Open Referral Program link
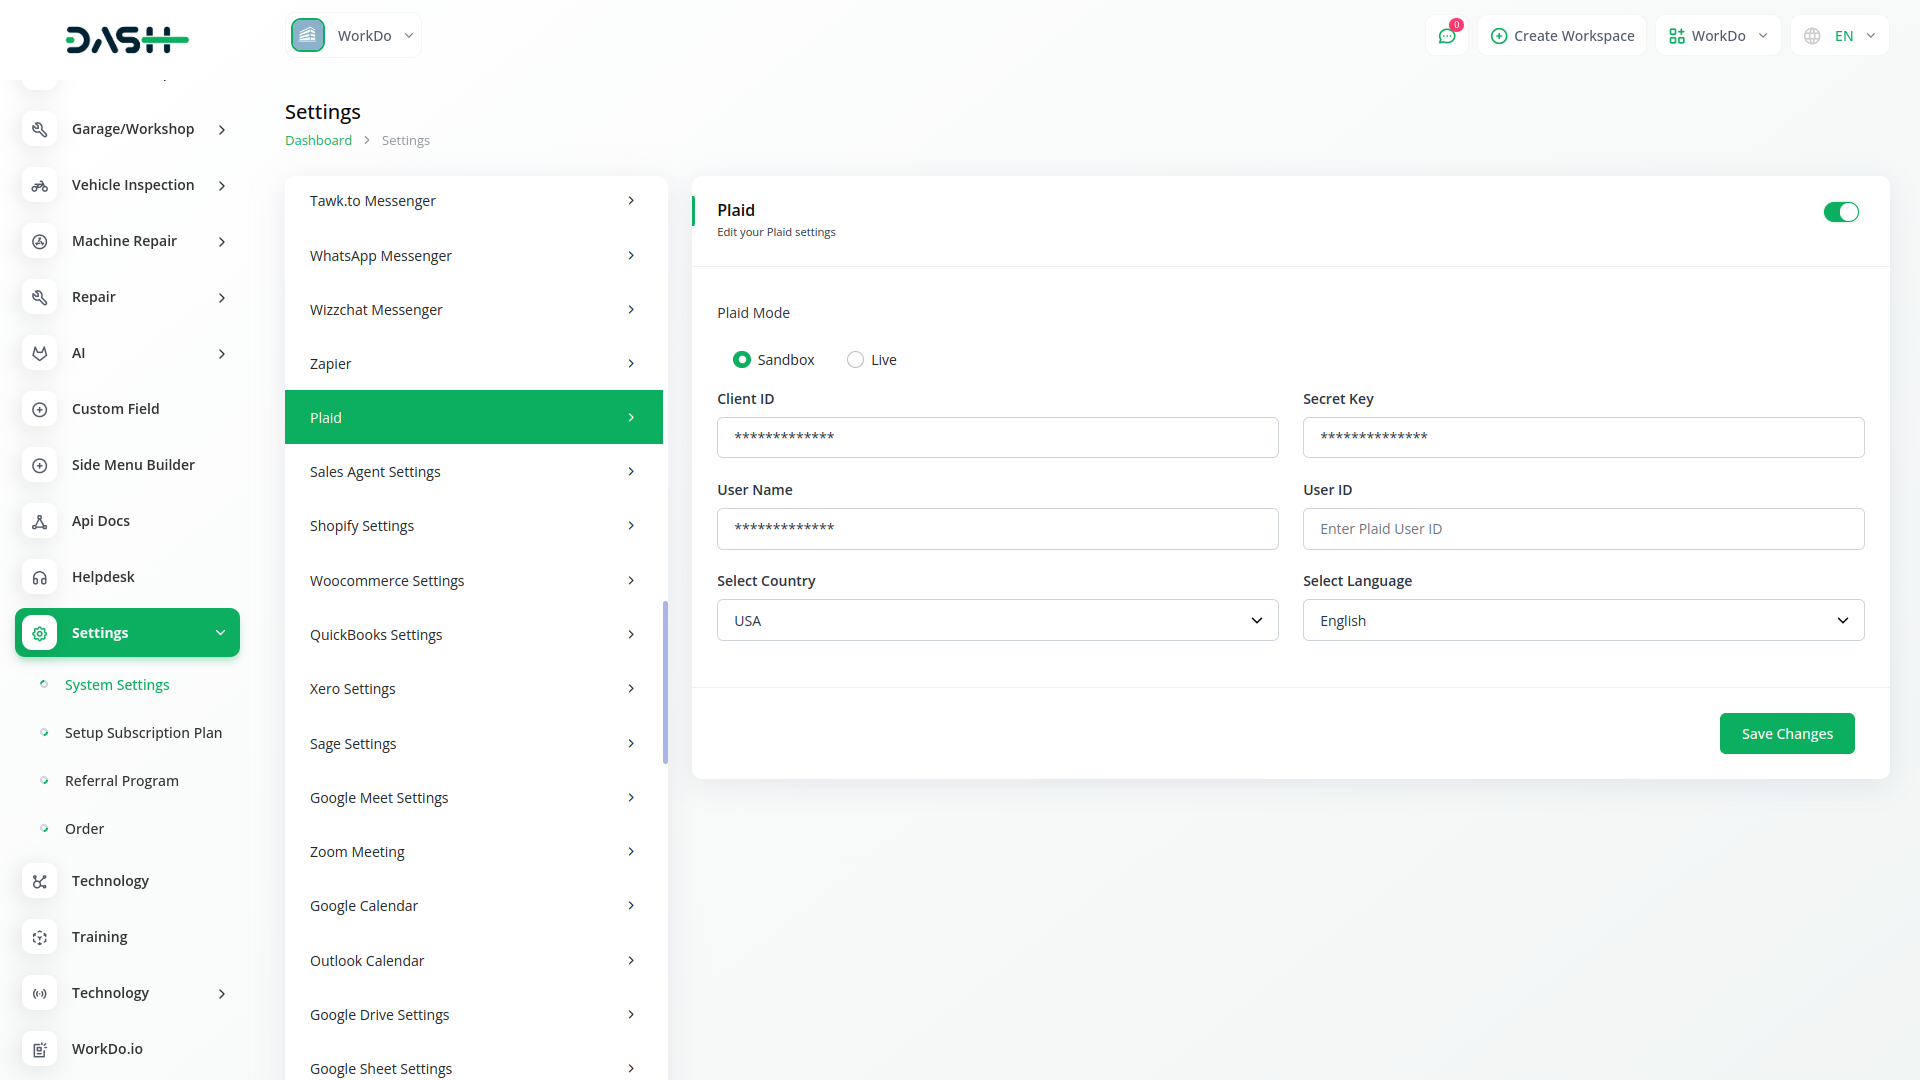1920x1080 pixels. [122, 781]
